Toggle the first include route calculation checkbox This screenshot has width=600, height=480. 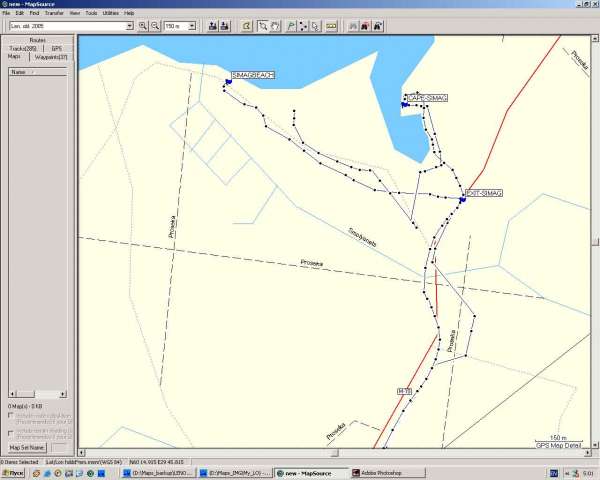pos(11,416)
